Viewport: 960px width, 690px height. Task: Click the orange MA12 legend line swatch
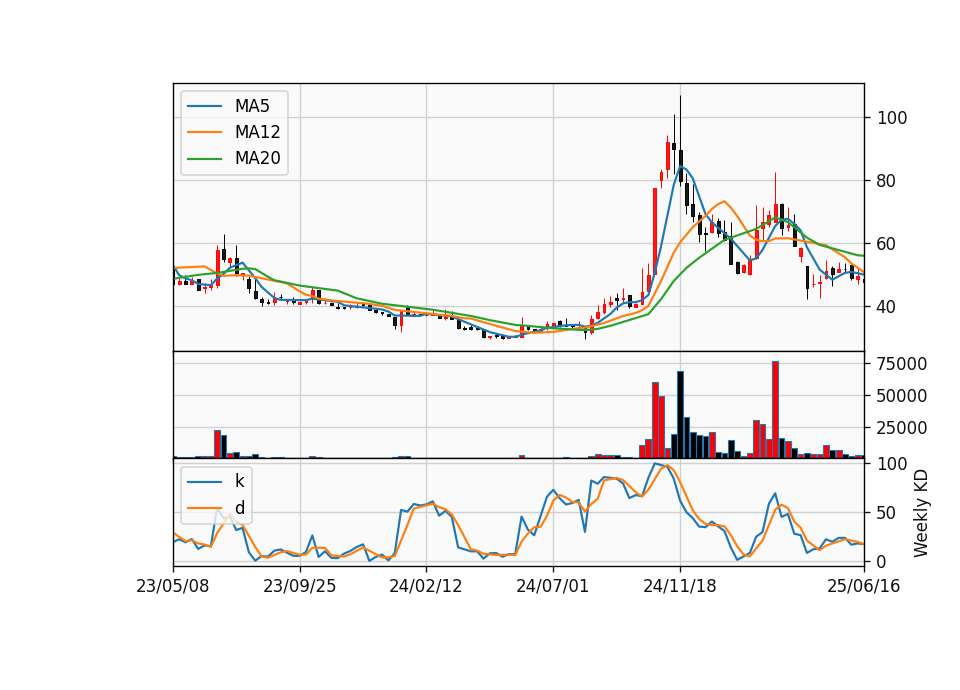coord(204,132)
